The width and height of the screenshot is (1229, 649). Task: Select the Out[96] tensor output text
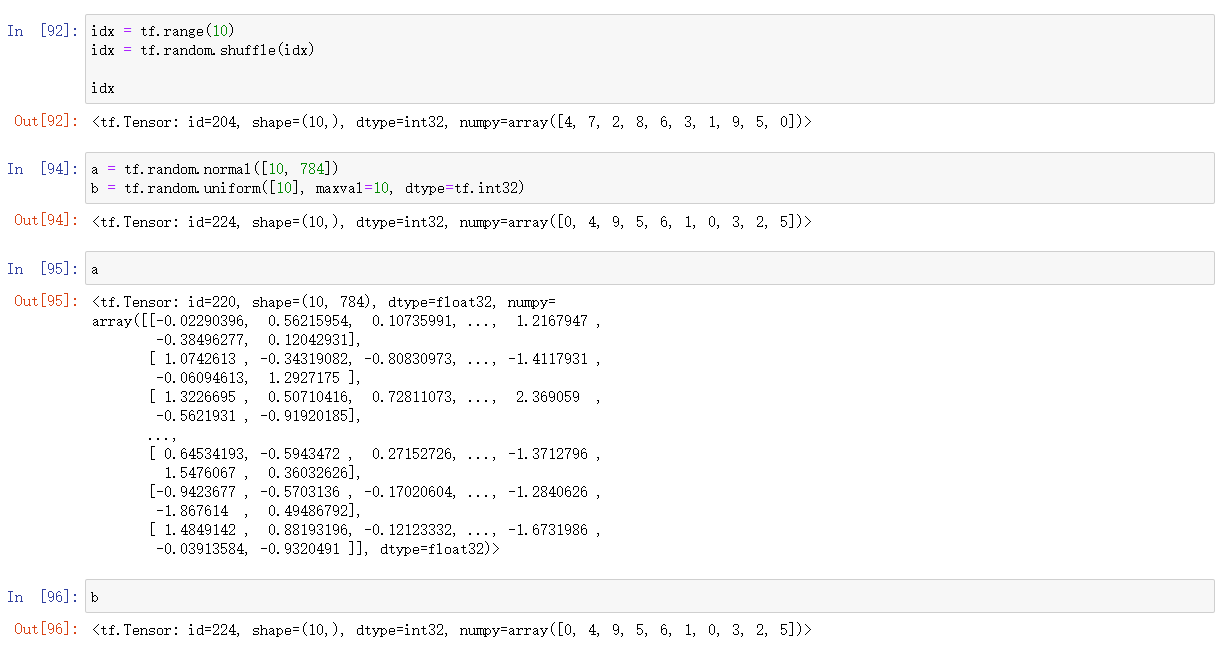pos(451,630)
